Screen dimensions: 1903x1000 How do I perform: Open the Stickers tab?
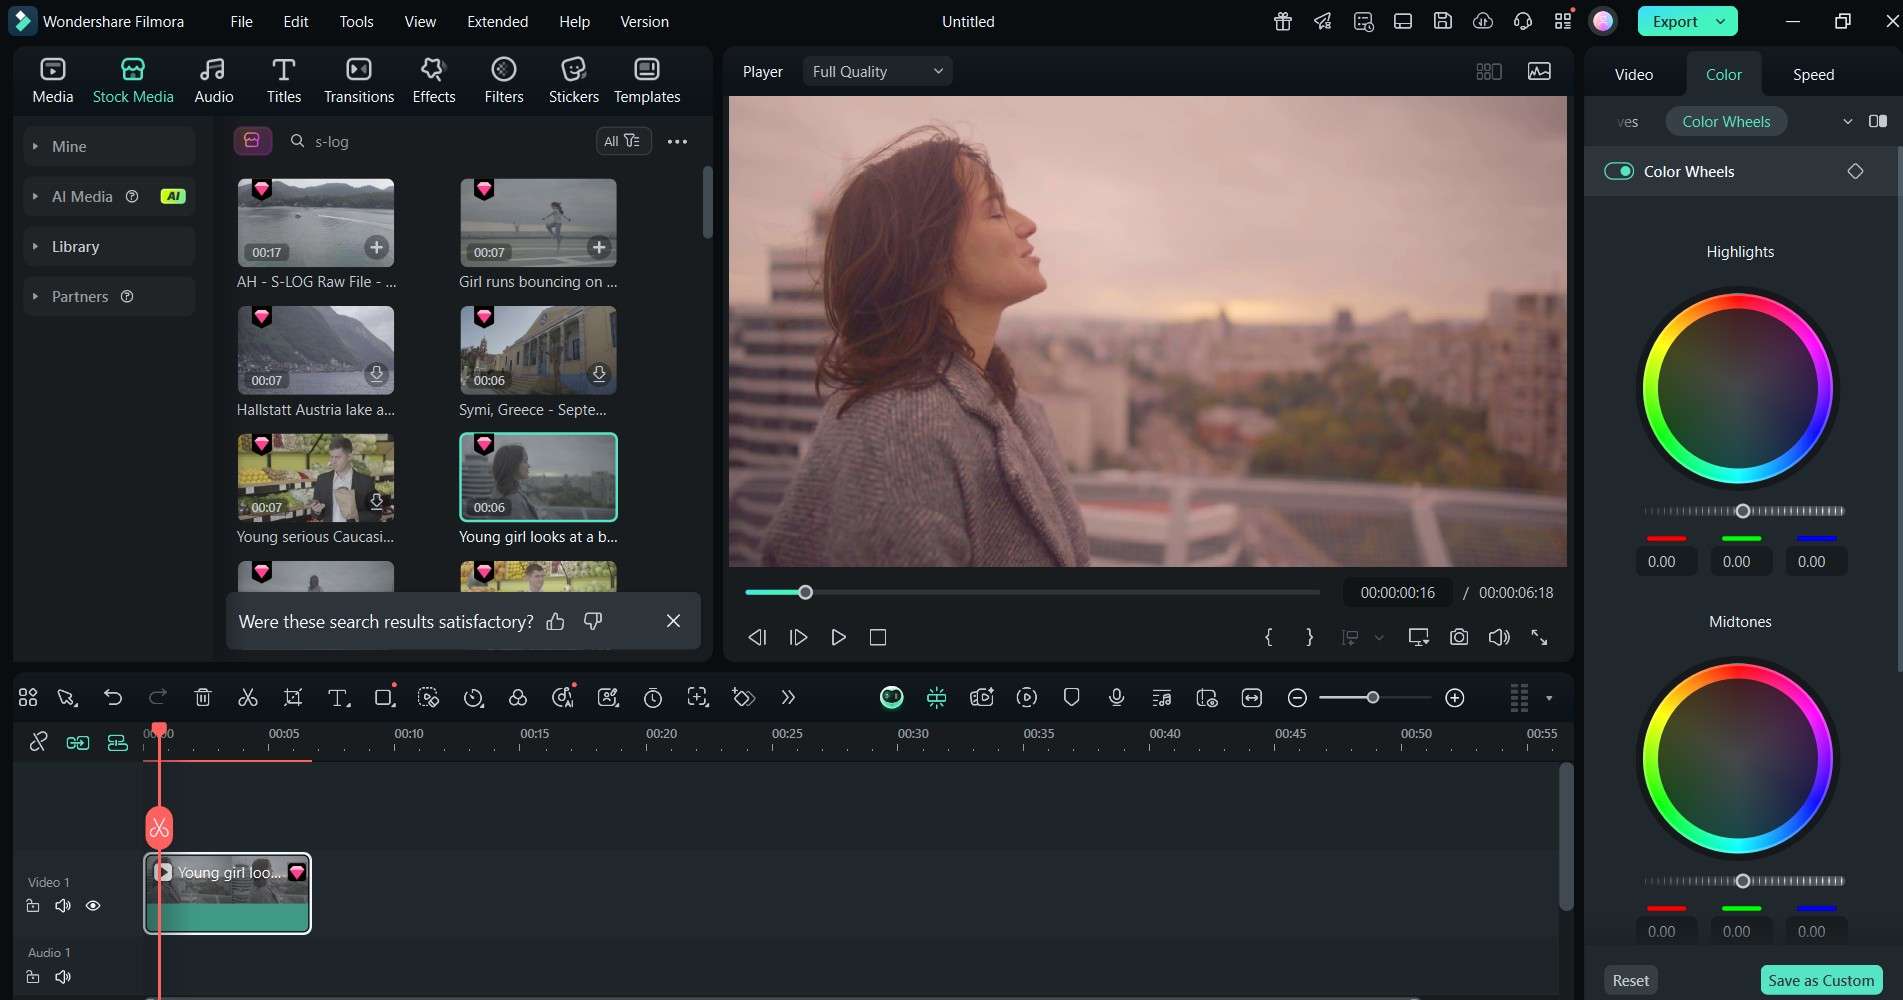(573, 80)
